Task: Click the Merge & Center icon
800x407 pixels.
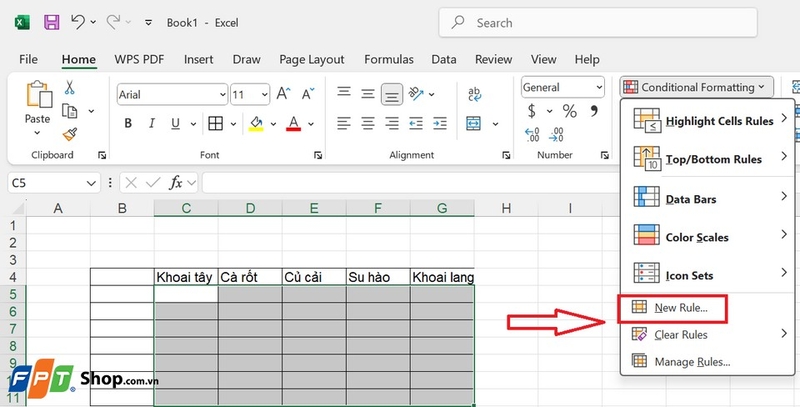Action: [473, 123]
